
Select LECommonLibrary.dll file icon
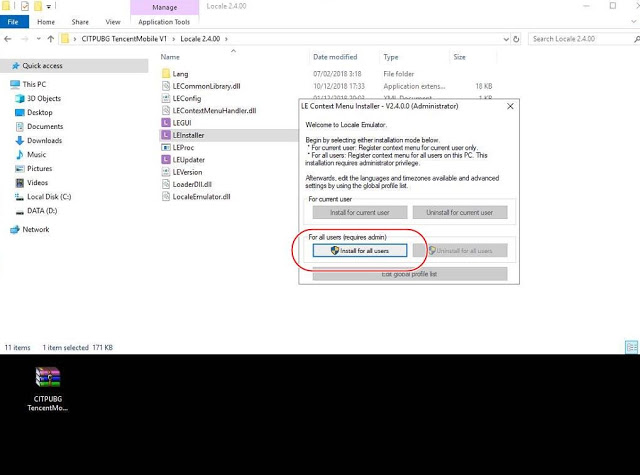click(x=166, y=86)
